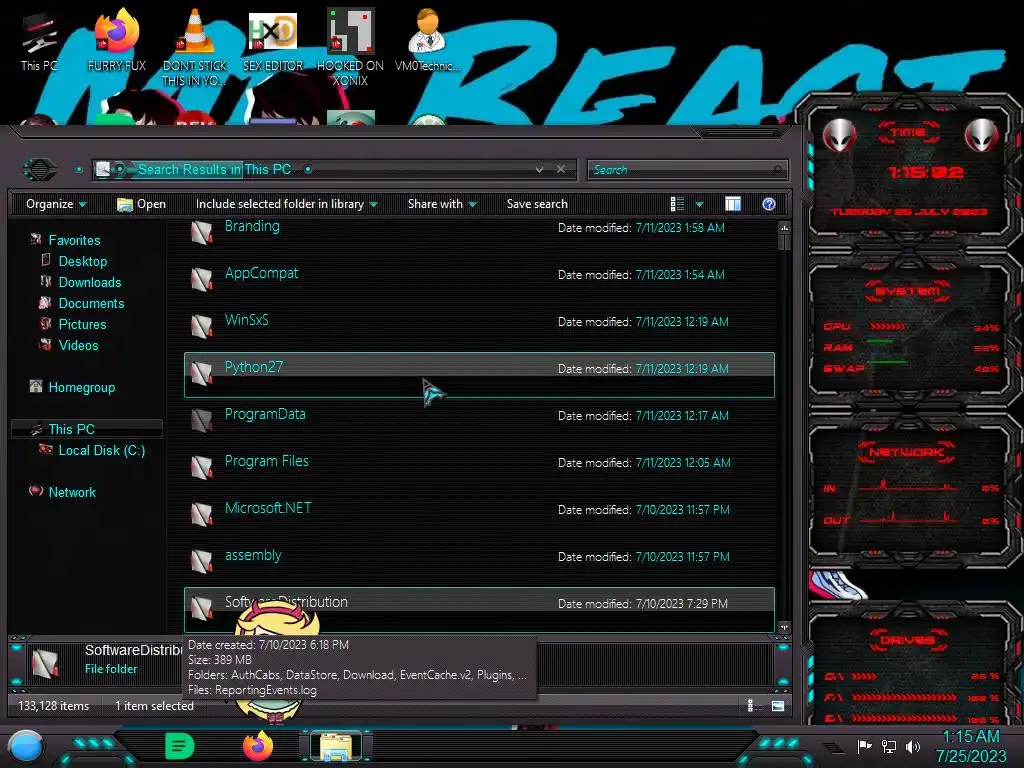Image resolution: width=1024 pixels, height=768 pixels.
Task: Open the Organize menu
Action: click(56, 204)
